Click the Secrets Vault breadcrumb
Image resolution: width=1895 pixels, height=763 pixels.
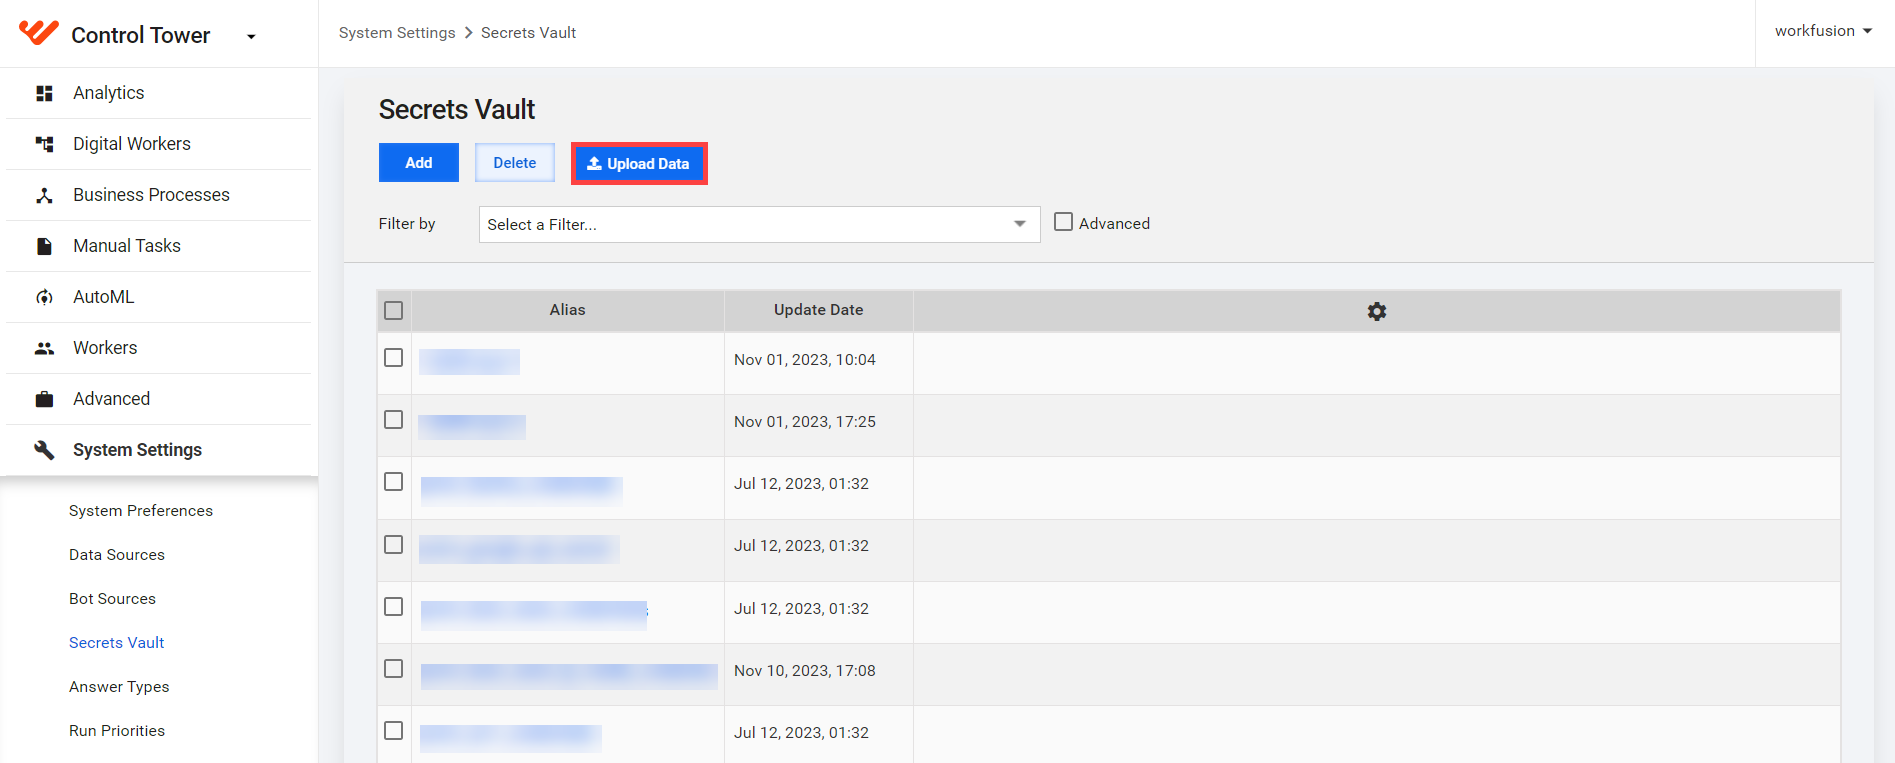pos(528,33)
